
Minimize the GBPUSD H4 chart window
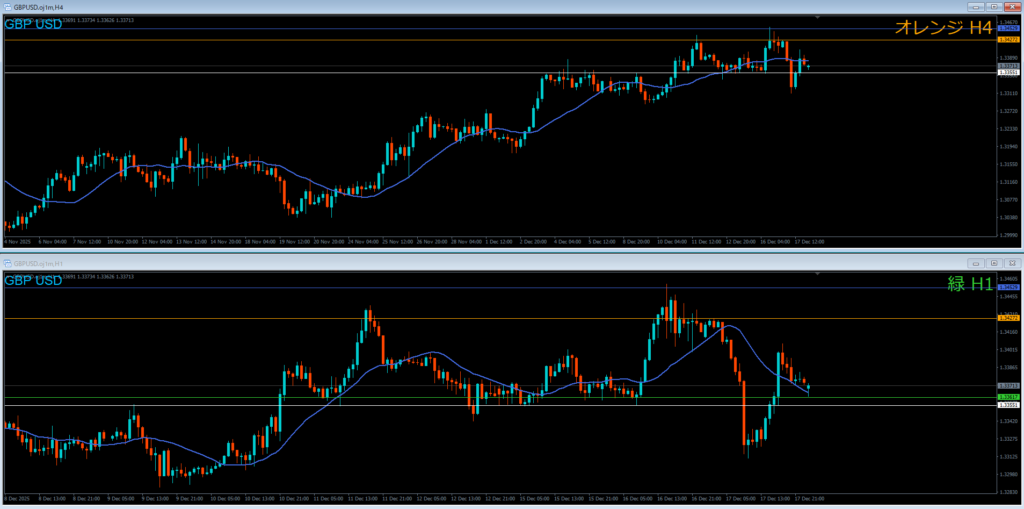978,7
